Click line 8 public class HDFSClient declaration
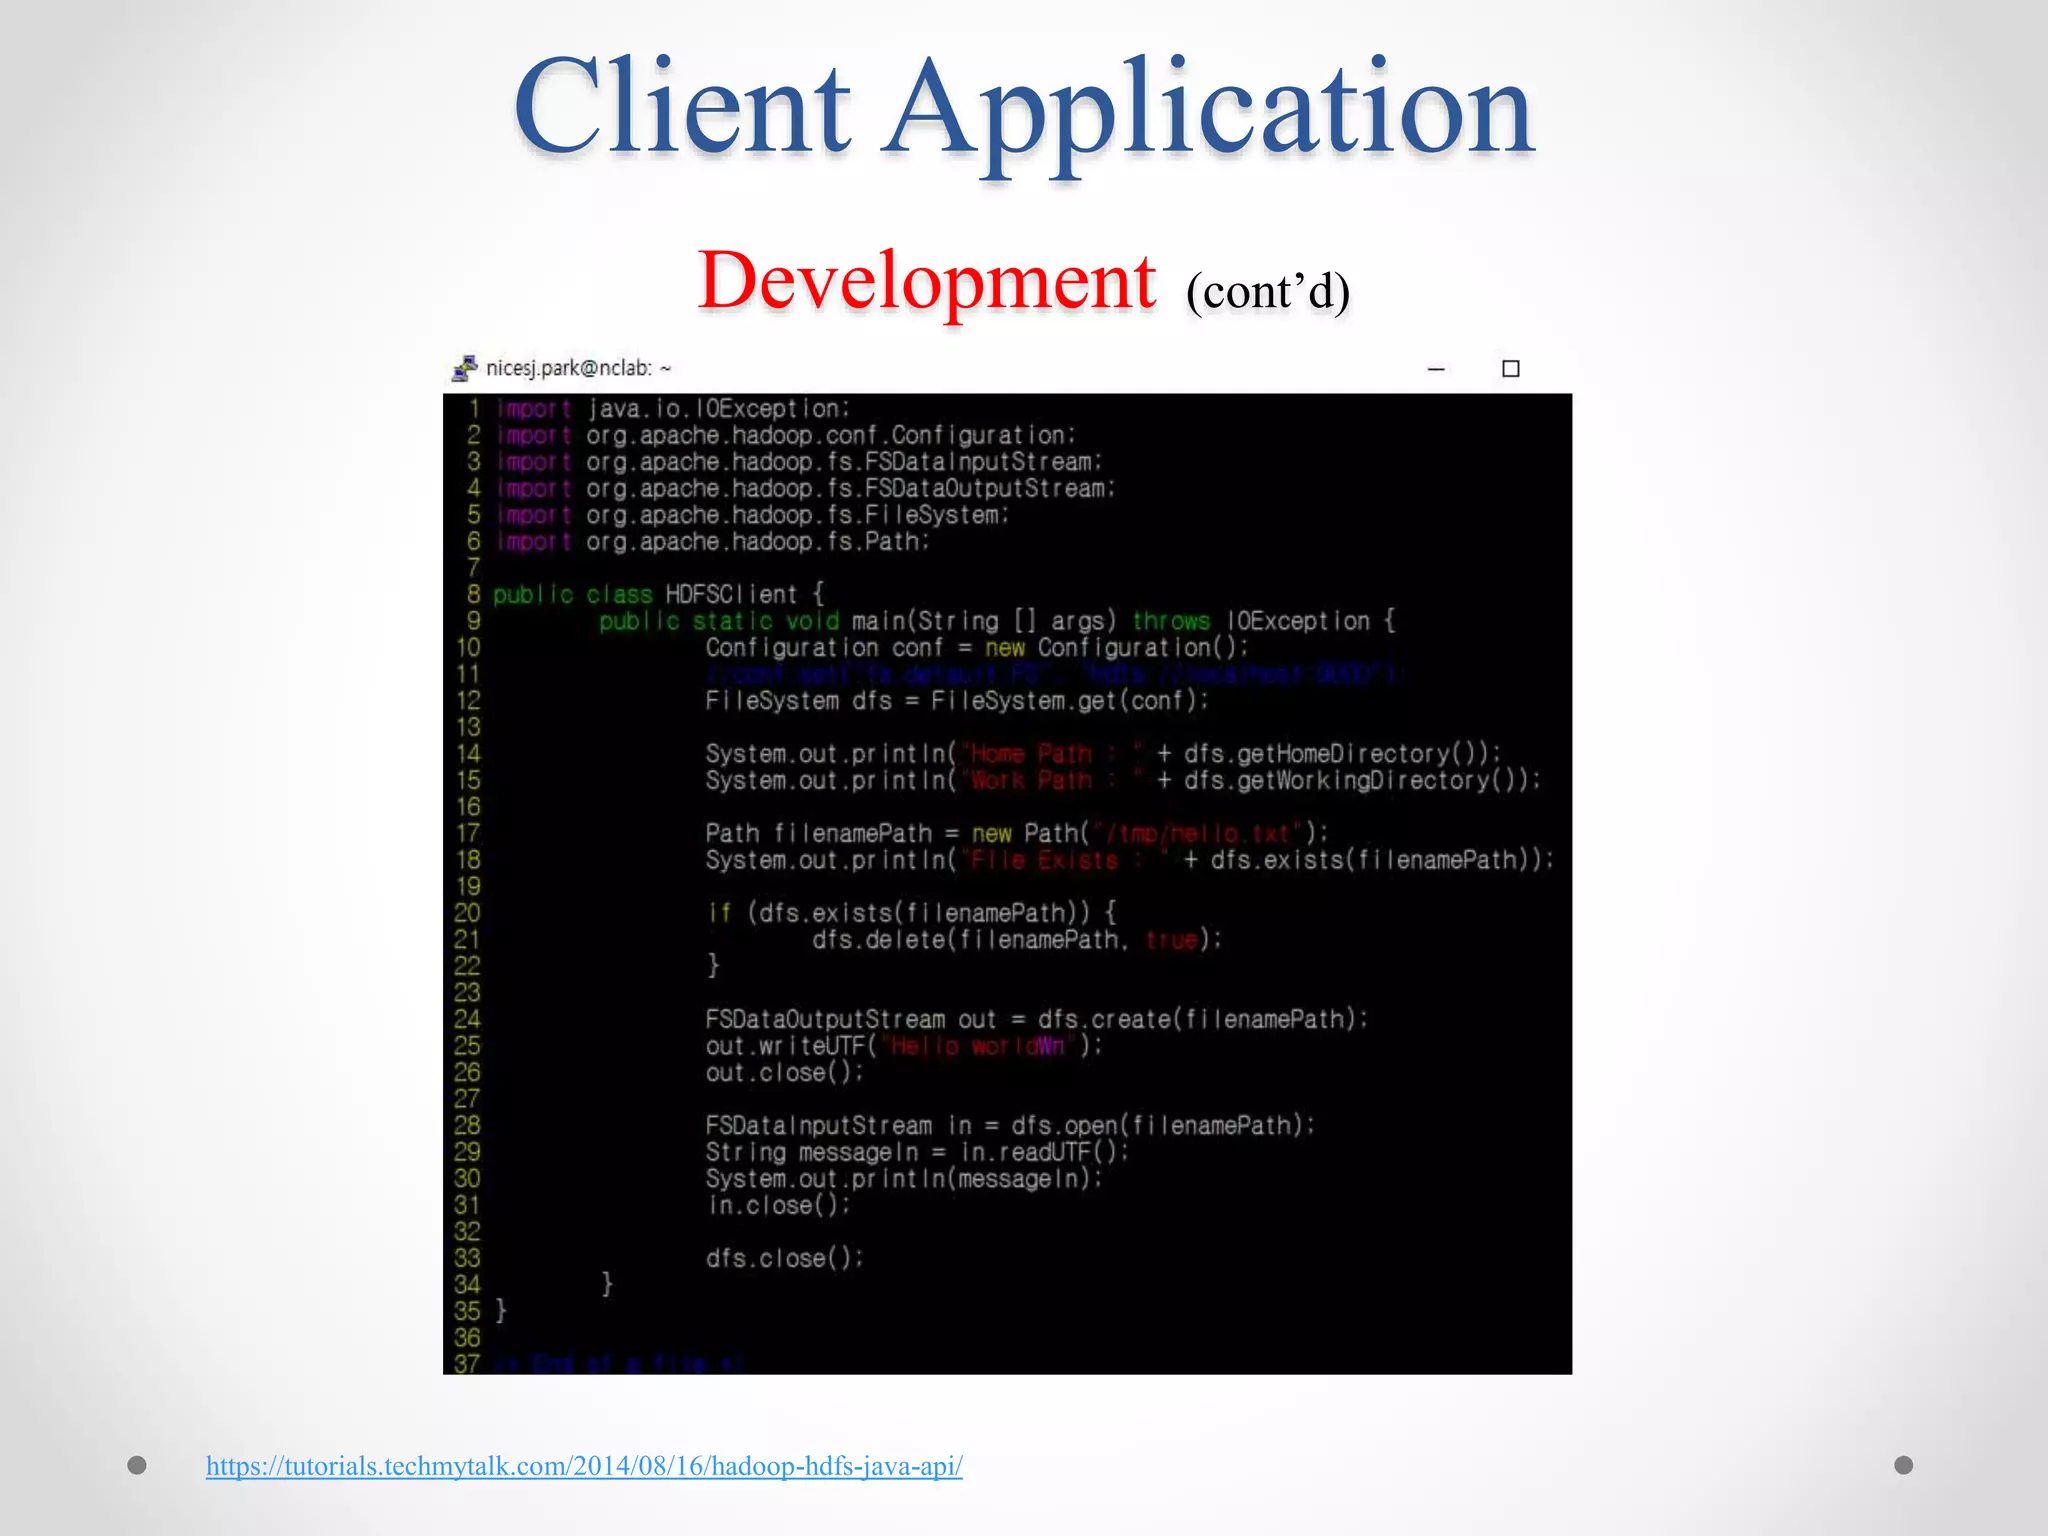This screenshot has height=1536, width=2048. tap(658, 594)
